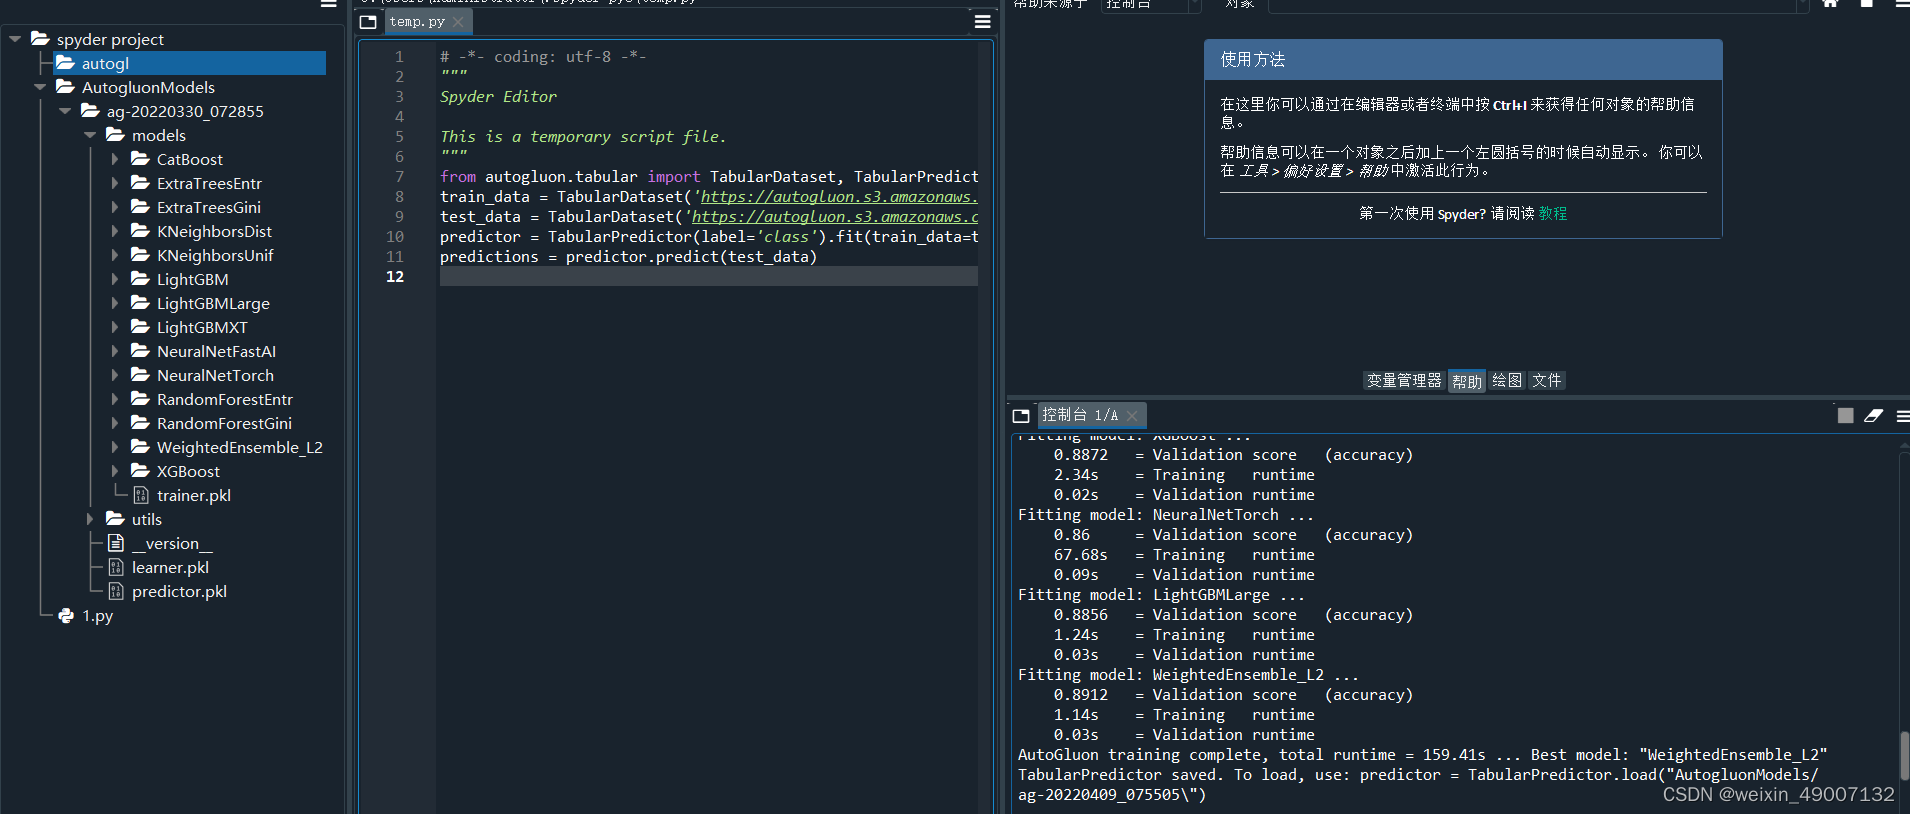Click the LightGBM folder icon
This screenshot has width=1910, height=814.
[x=140, y=278]
